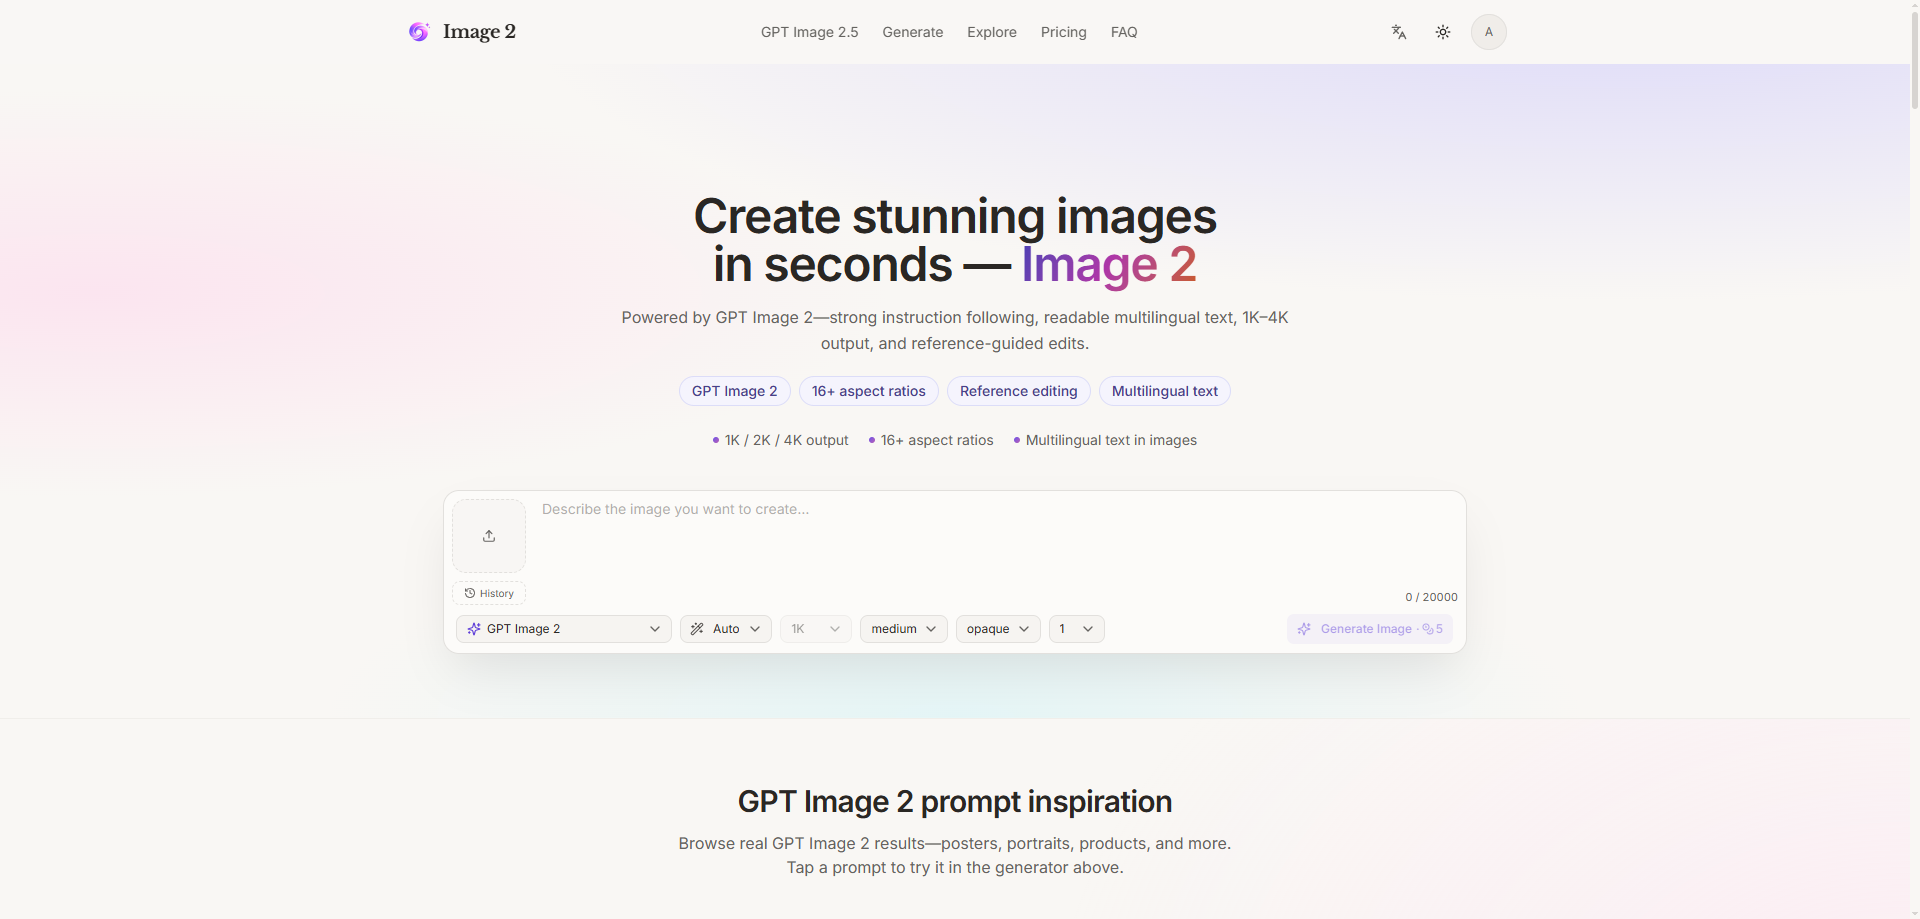1920x919 pixels.
Task: Click the '0 / 20000' character counter
Action: (x=1431, y=597)
